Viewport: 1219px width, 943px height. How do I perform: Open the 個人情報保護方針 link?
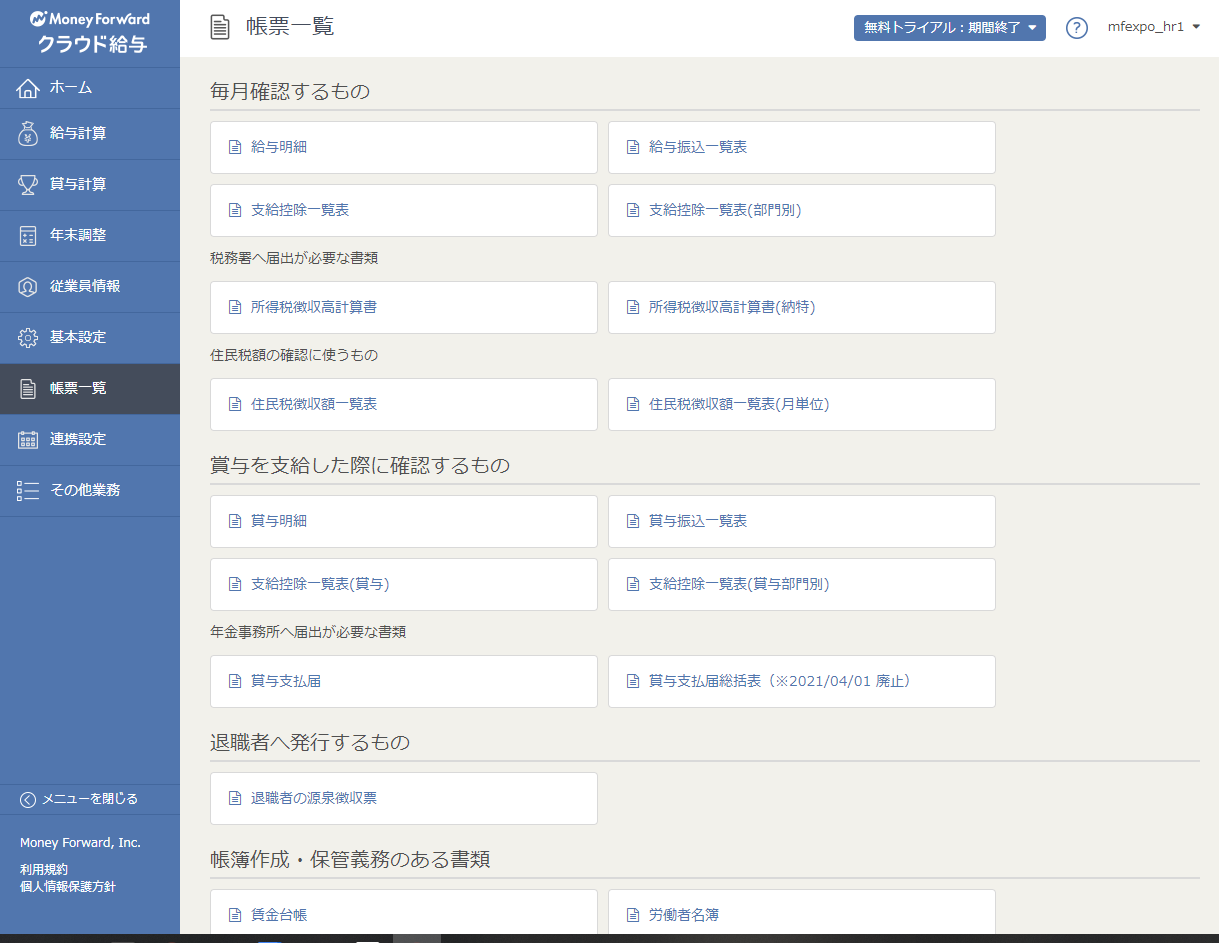[68, 886]
